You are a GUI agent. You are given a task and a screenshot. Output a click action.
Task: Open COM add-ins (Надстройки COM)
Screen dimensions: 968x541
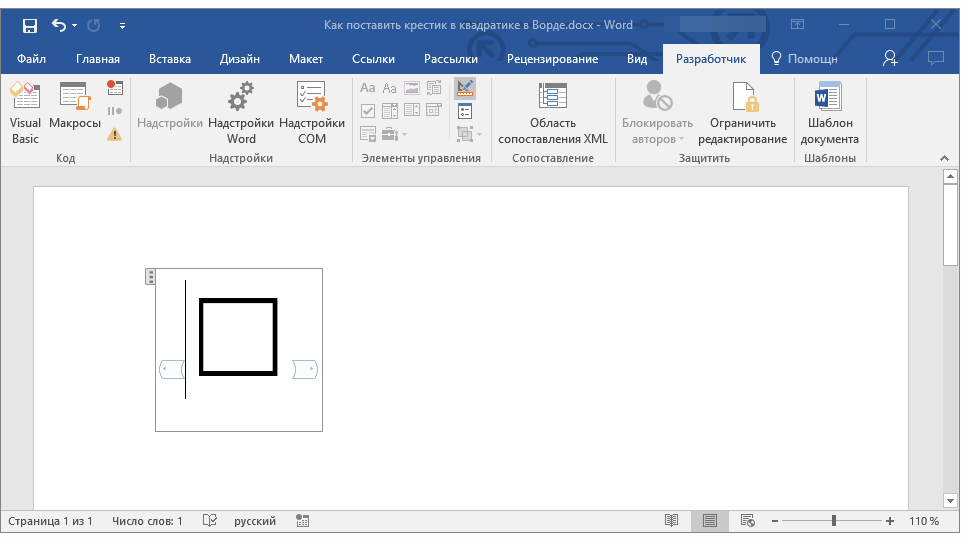[x=312, y=112]
